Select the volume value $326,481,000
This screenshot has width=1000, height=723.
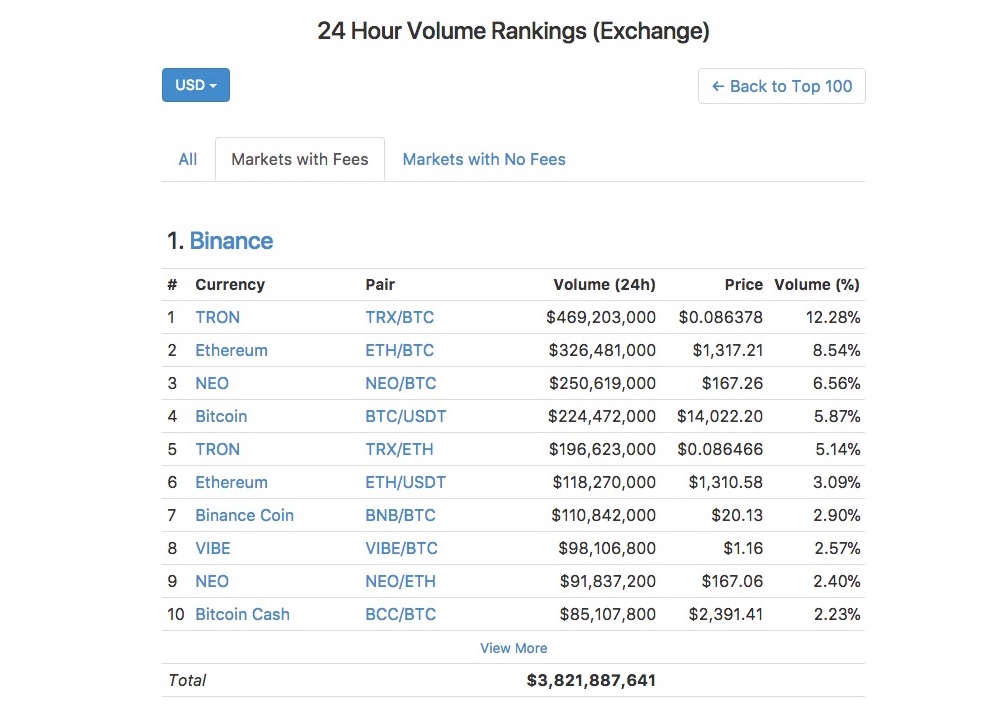[602, 351]
